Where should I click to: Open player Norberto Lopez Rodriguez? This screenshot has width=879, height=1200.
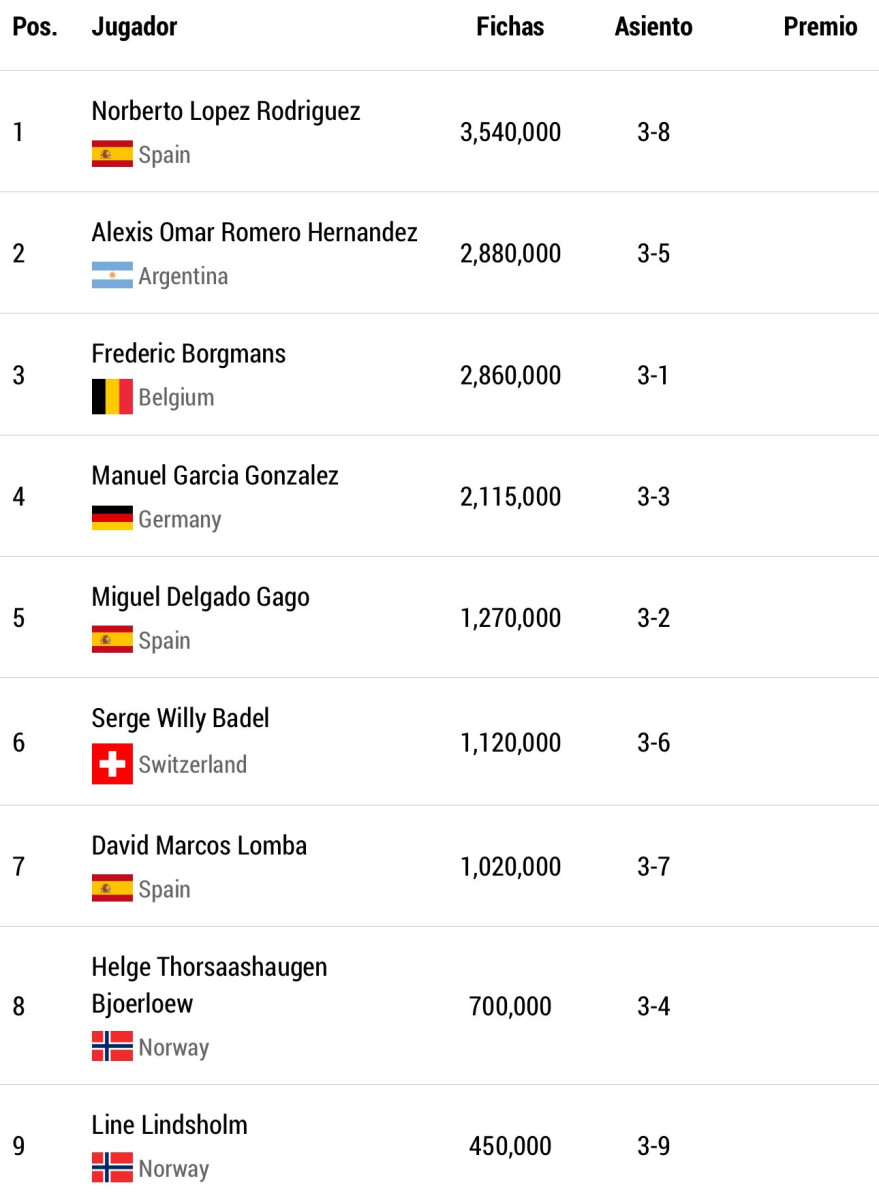pyautogui.click(x=226, y=111)
